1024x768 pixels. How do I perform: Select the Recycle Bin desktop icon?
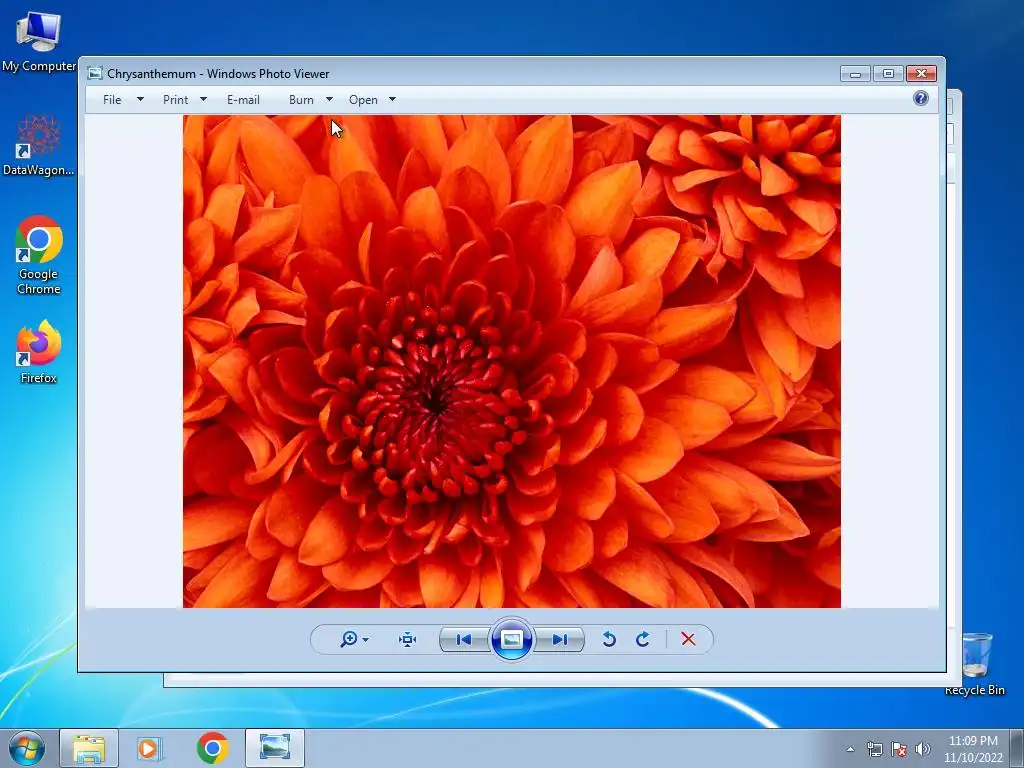[x=975, y=665]
